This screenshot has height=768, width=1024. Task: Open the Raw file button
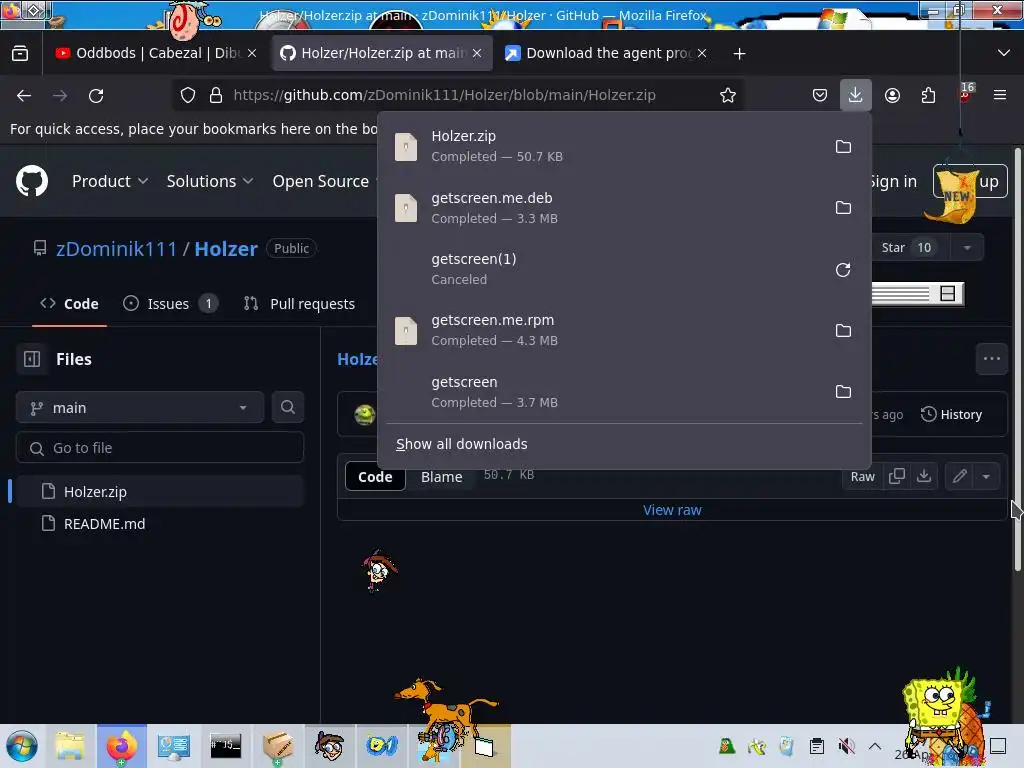[862, 476]
